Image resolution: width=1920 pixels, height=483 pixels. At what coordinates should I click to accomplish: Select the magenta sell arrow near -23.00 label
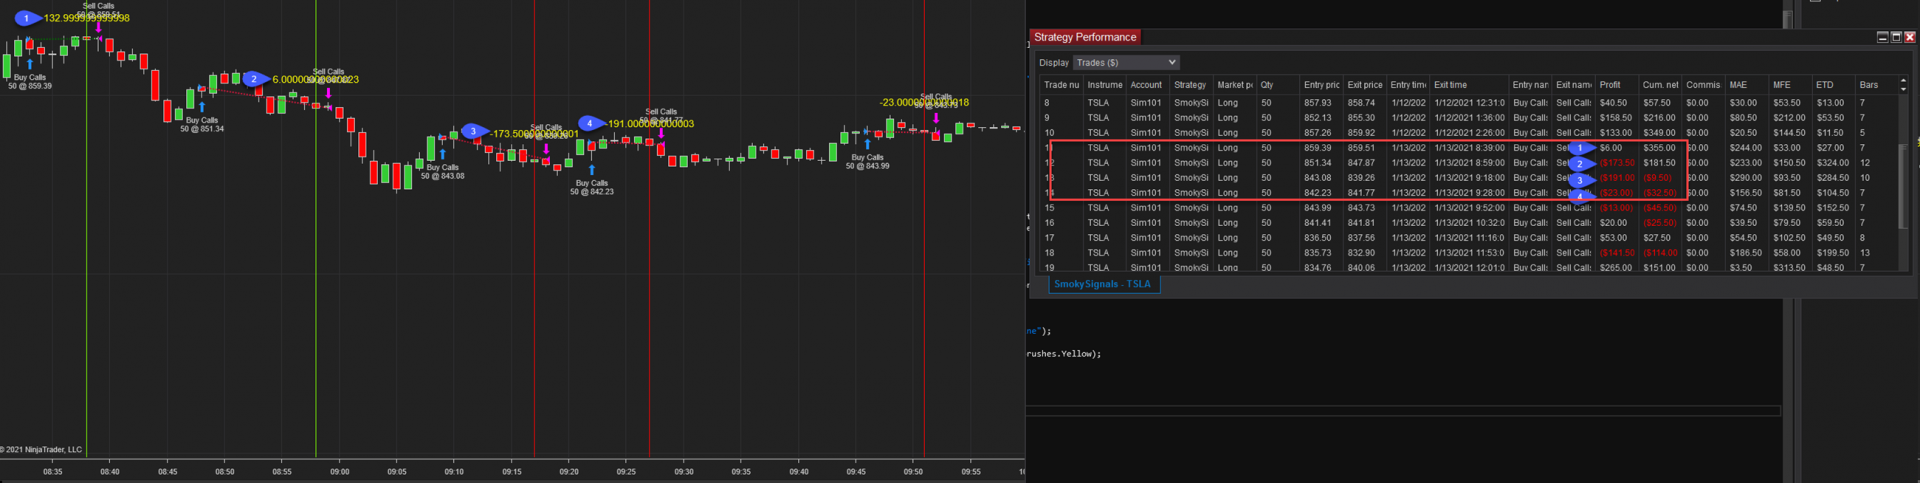(936, 118)
